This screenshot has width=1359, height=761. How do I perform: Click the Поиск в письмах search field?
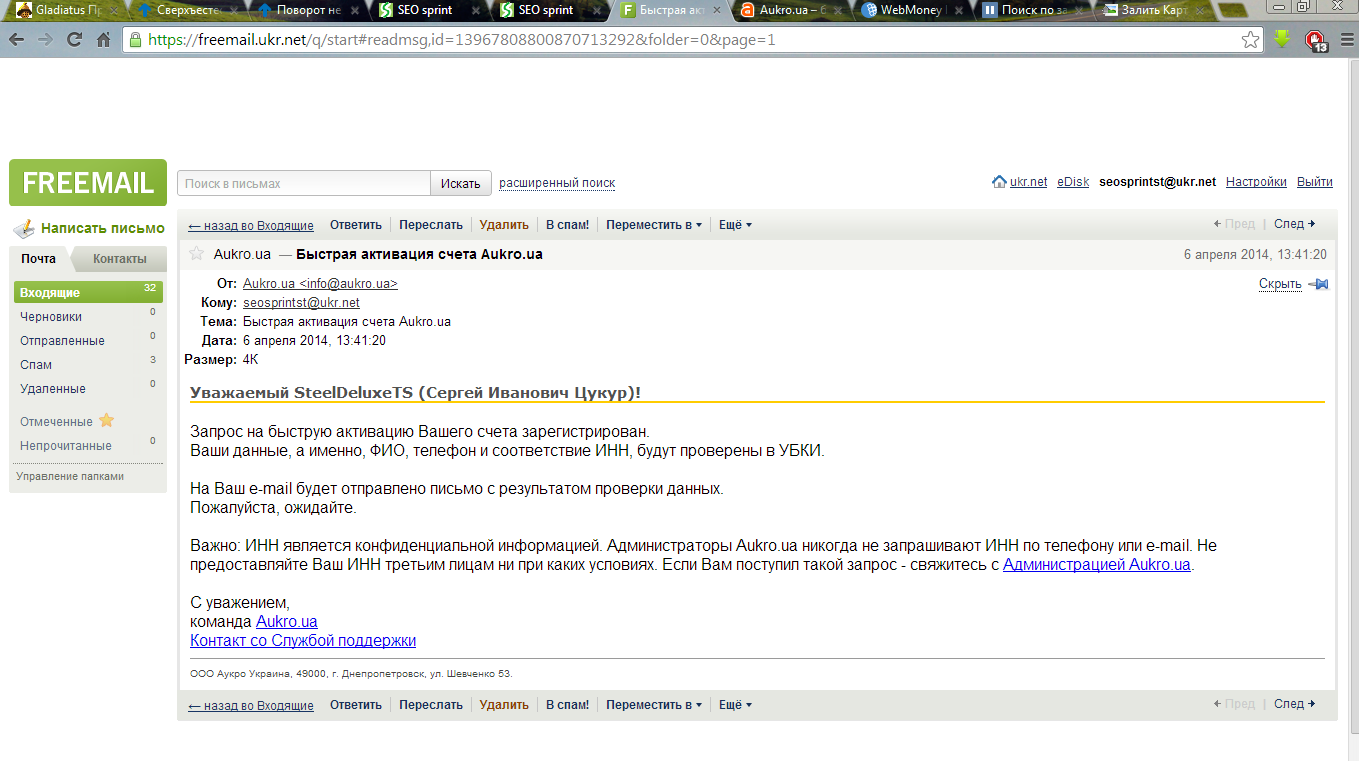(x=304, y=183)
